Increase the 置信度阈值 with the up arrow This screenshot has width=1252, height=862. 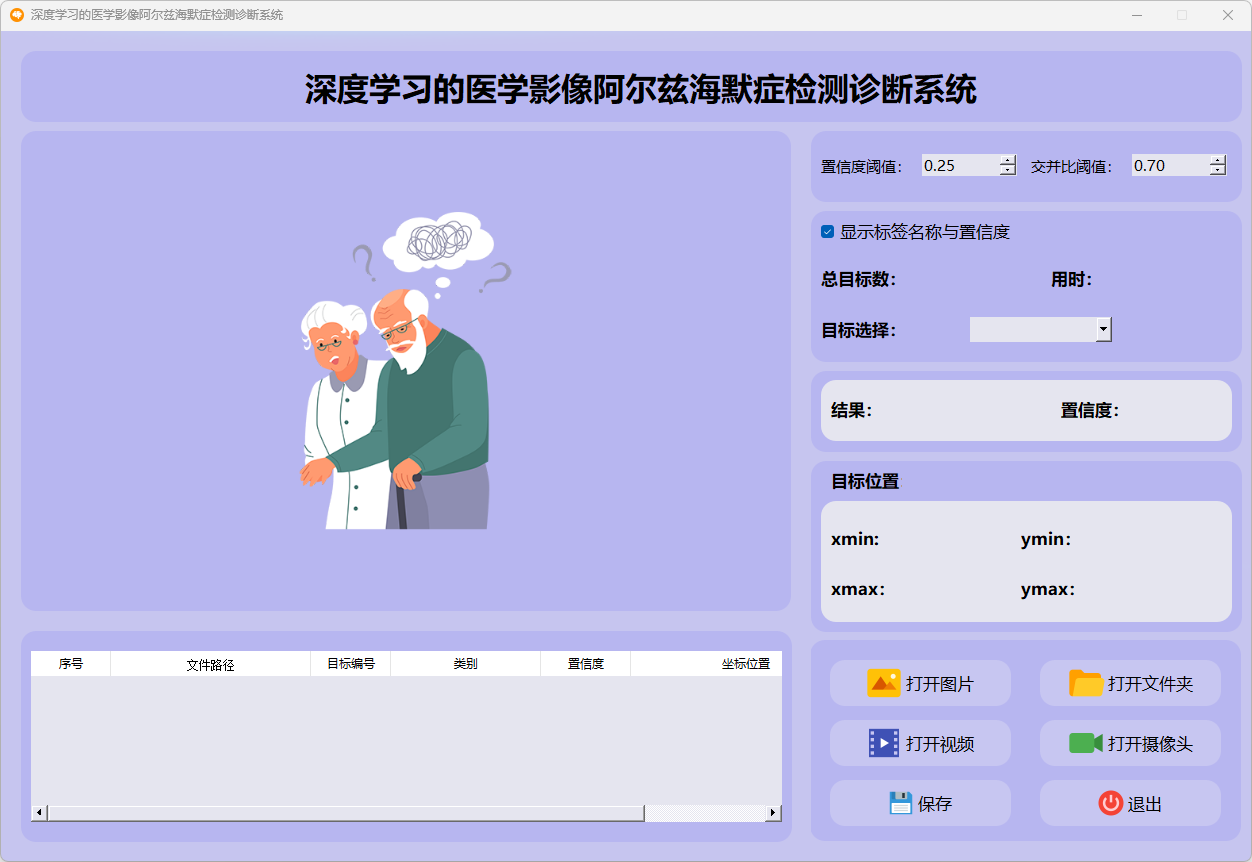(1008, 160)
